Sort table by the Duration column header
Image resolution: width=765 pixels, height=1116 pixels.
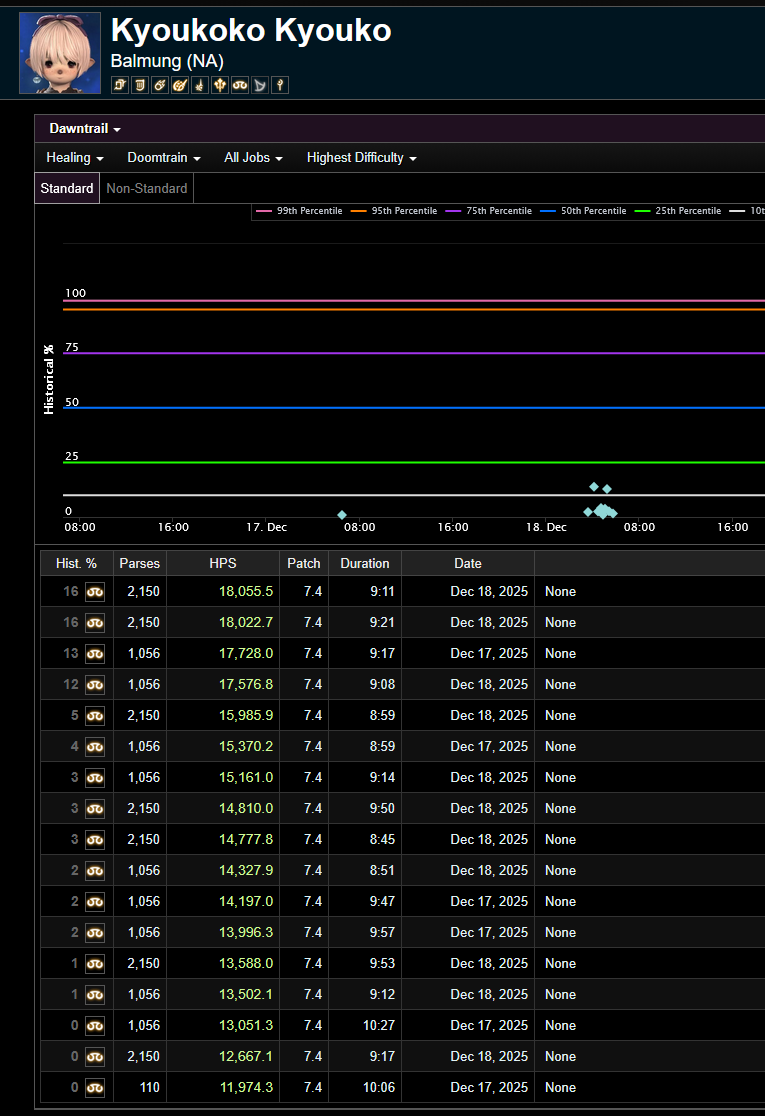(x=364, y=563)
